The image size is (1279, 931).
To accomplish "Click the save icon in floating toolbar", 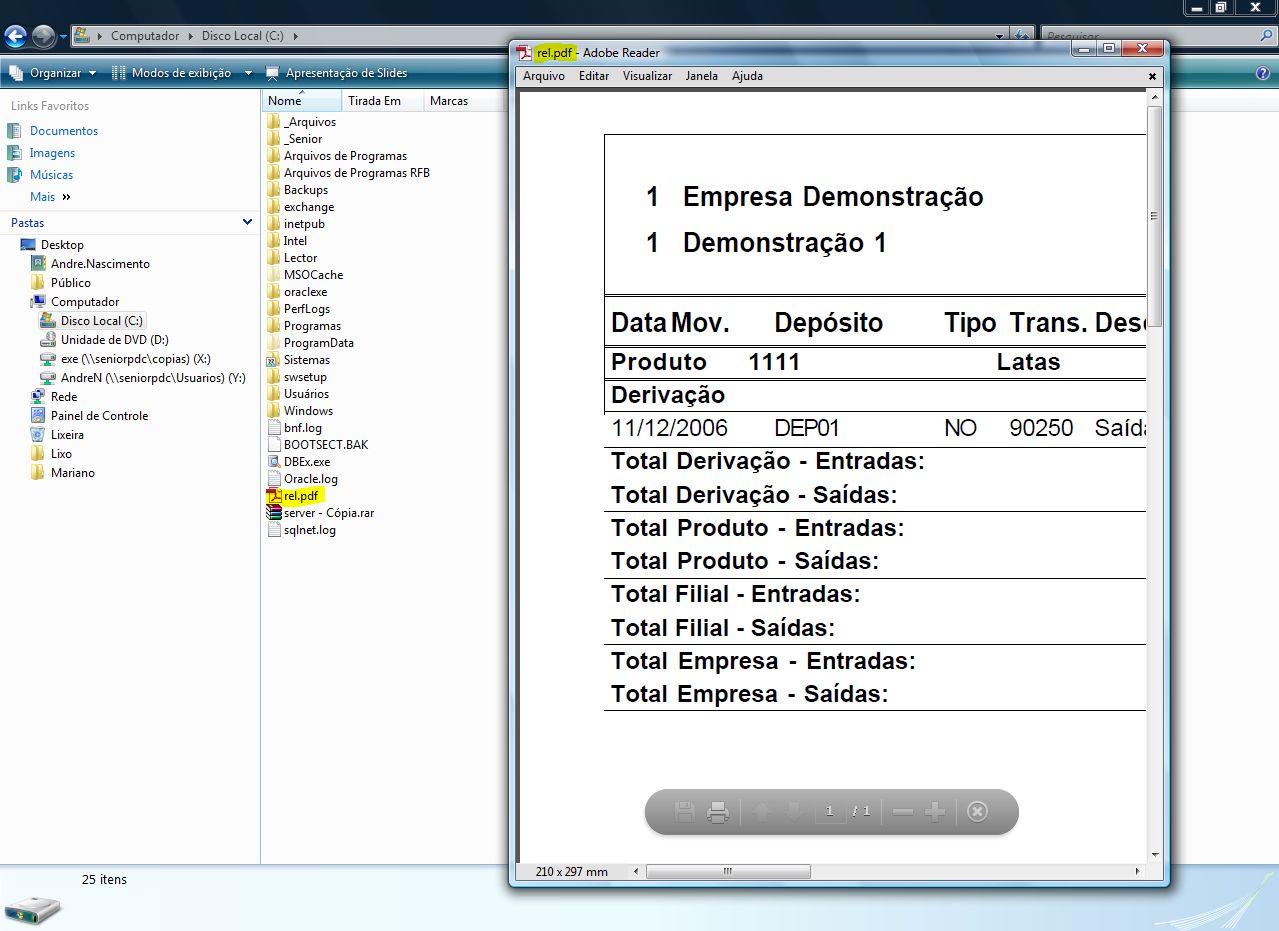I will pos(685,812).
